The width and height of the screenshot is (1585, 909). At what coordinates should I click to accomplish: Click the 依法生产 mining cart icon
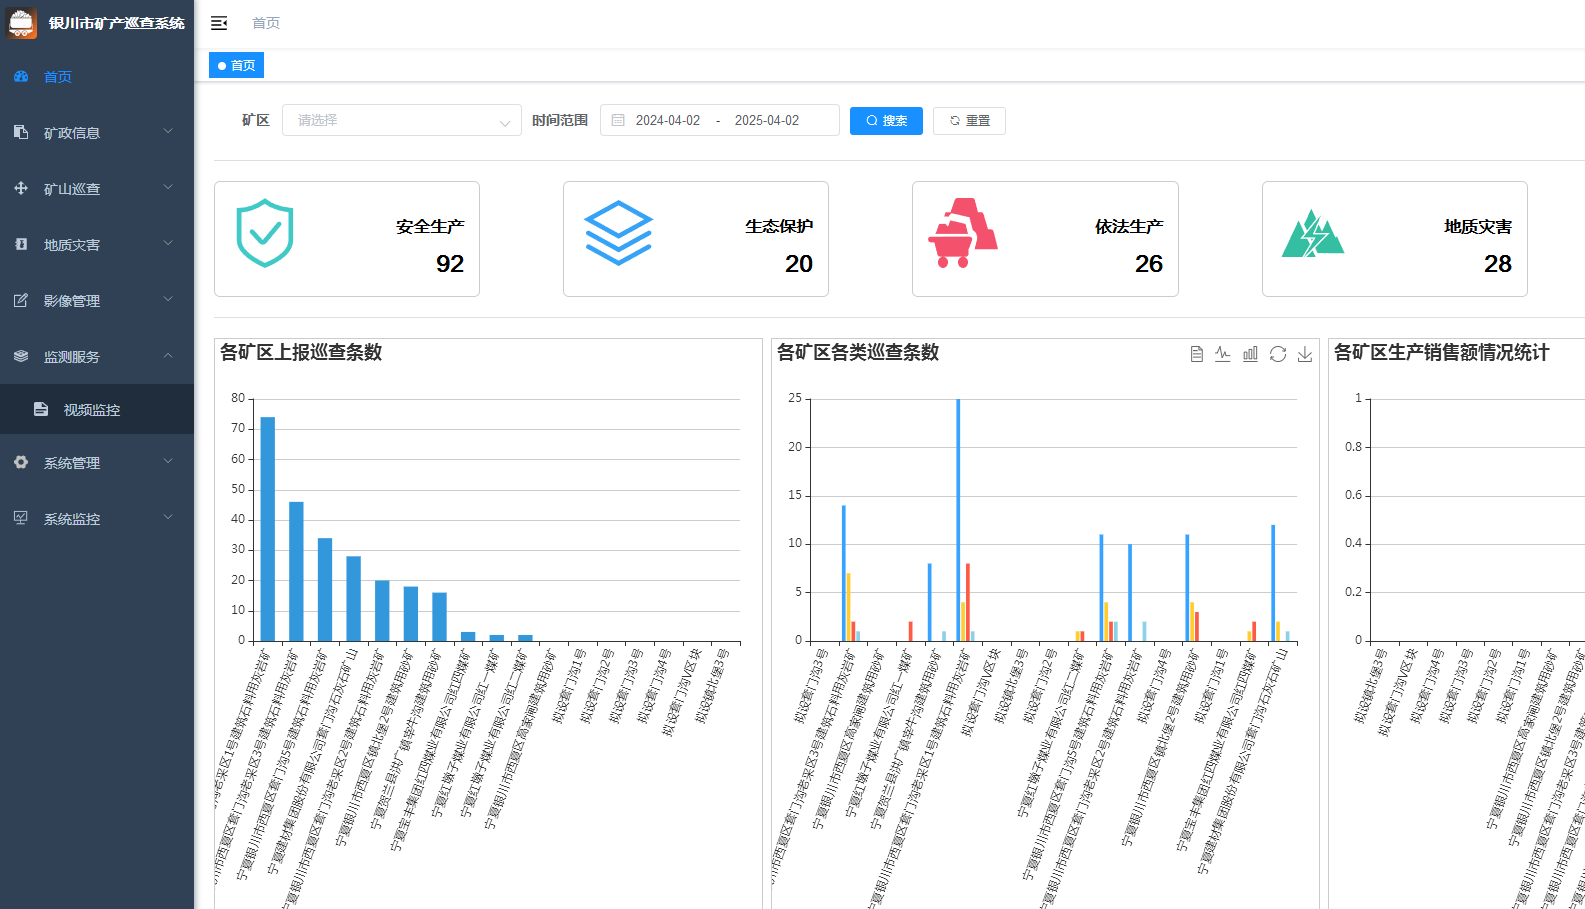(x=962, y=234)
